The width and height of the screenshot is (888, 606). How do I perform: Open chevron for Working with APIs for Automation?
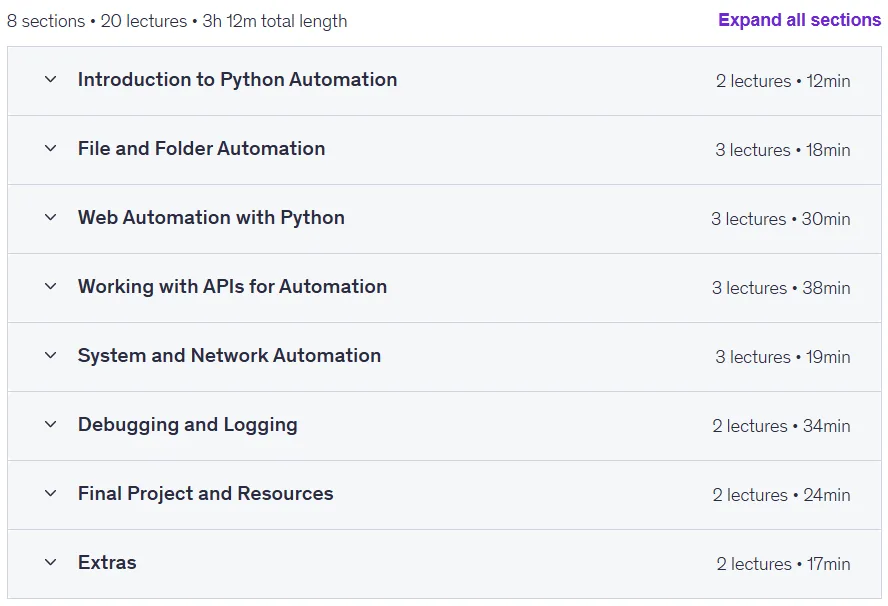click(50, 287)
